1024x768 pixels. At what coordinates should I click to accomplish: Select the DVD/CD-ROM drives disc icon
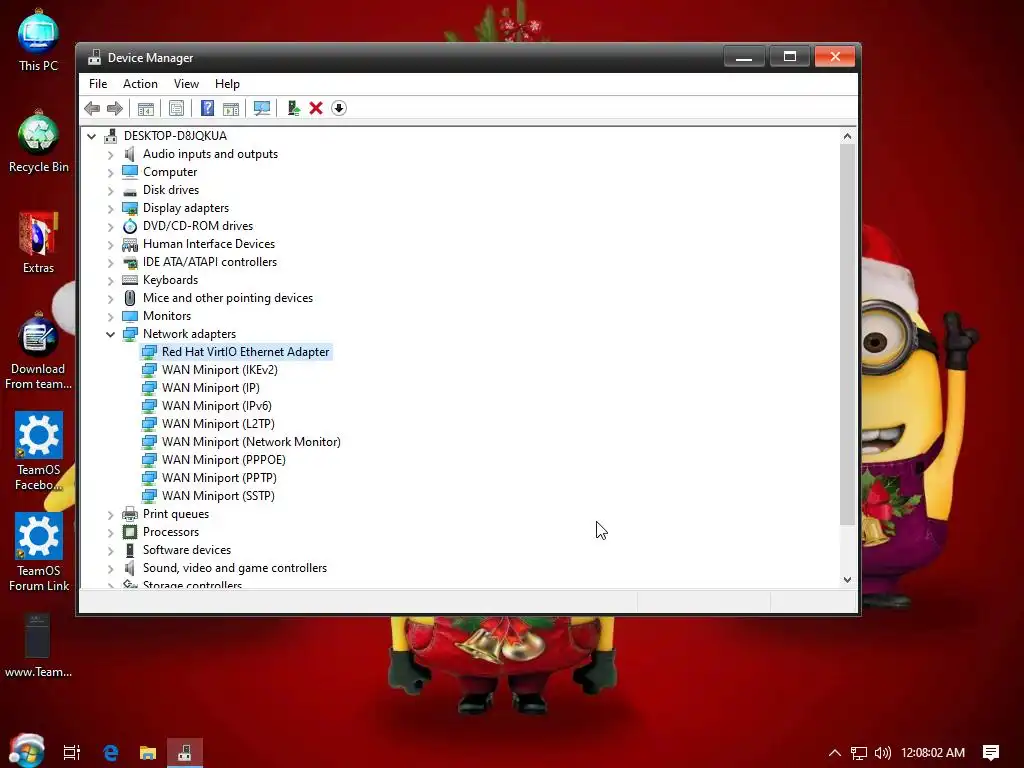tap(130, 226)
